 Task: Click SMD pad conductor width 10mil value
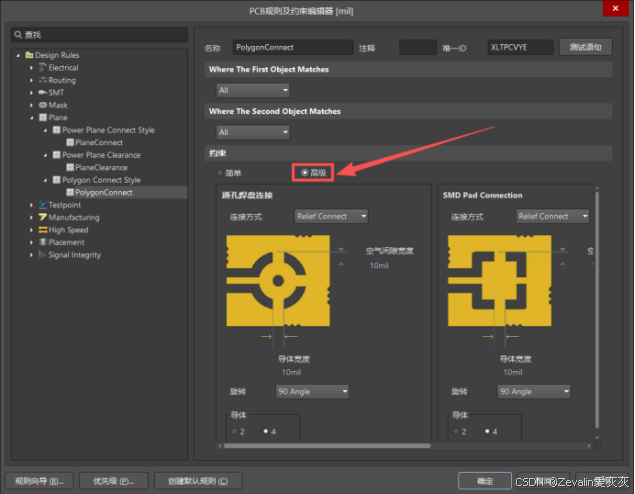[x=513, y=372]
